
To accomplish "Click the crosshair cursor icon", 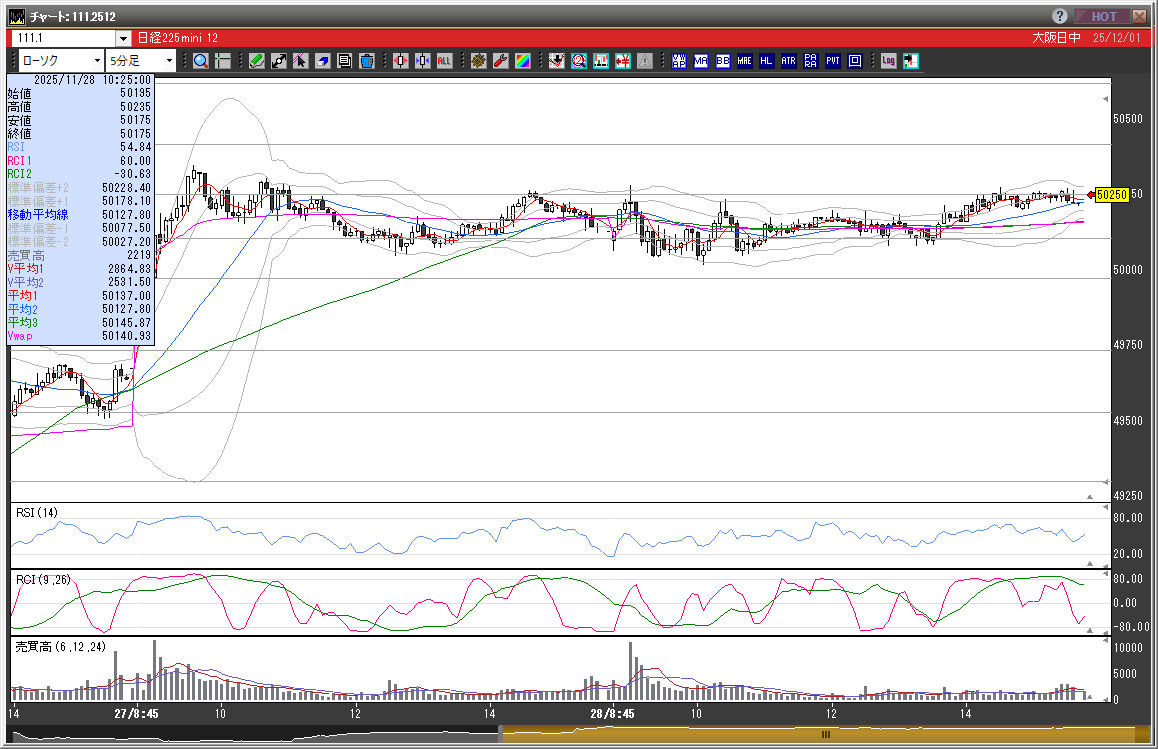I will click(x=222, y=61).
